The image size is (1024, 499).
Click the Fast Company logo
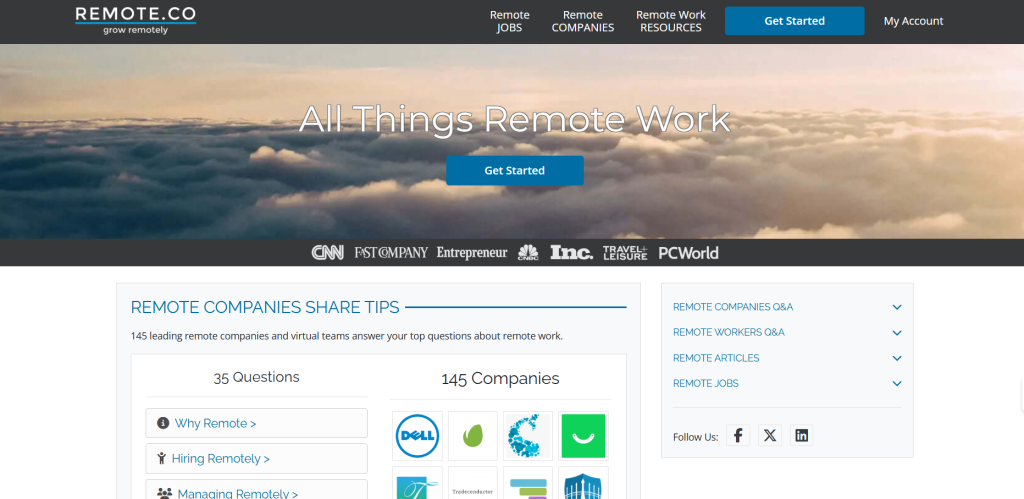391,253
